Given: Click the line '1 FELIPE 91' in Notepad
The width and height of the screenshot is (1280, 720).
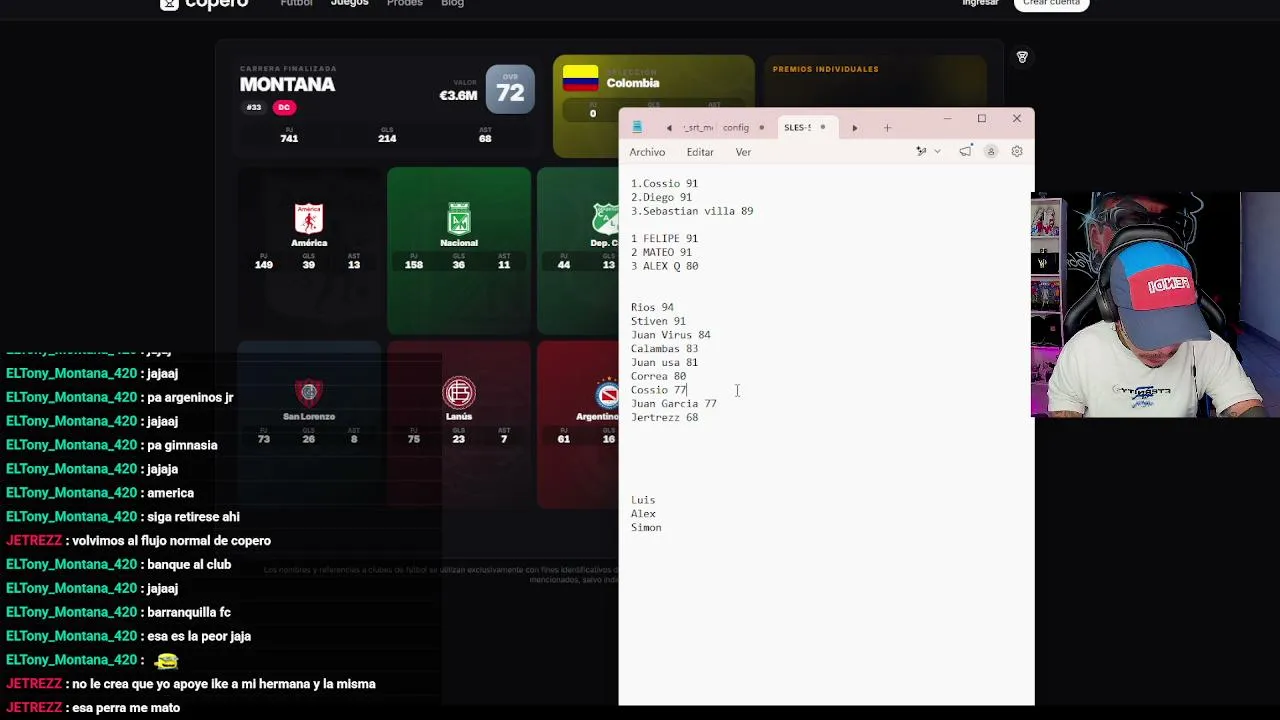Looking at the screenshot, I should tap(664, 239).
